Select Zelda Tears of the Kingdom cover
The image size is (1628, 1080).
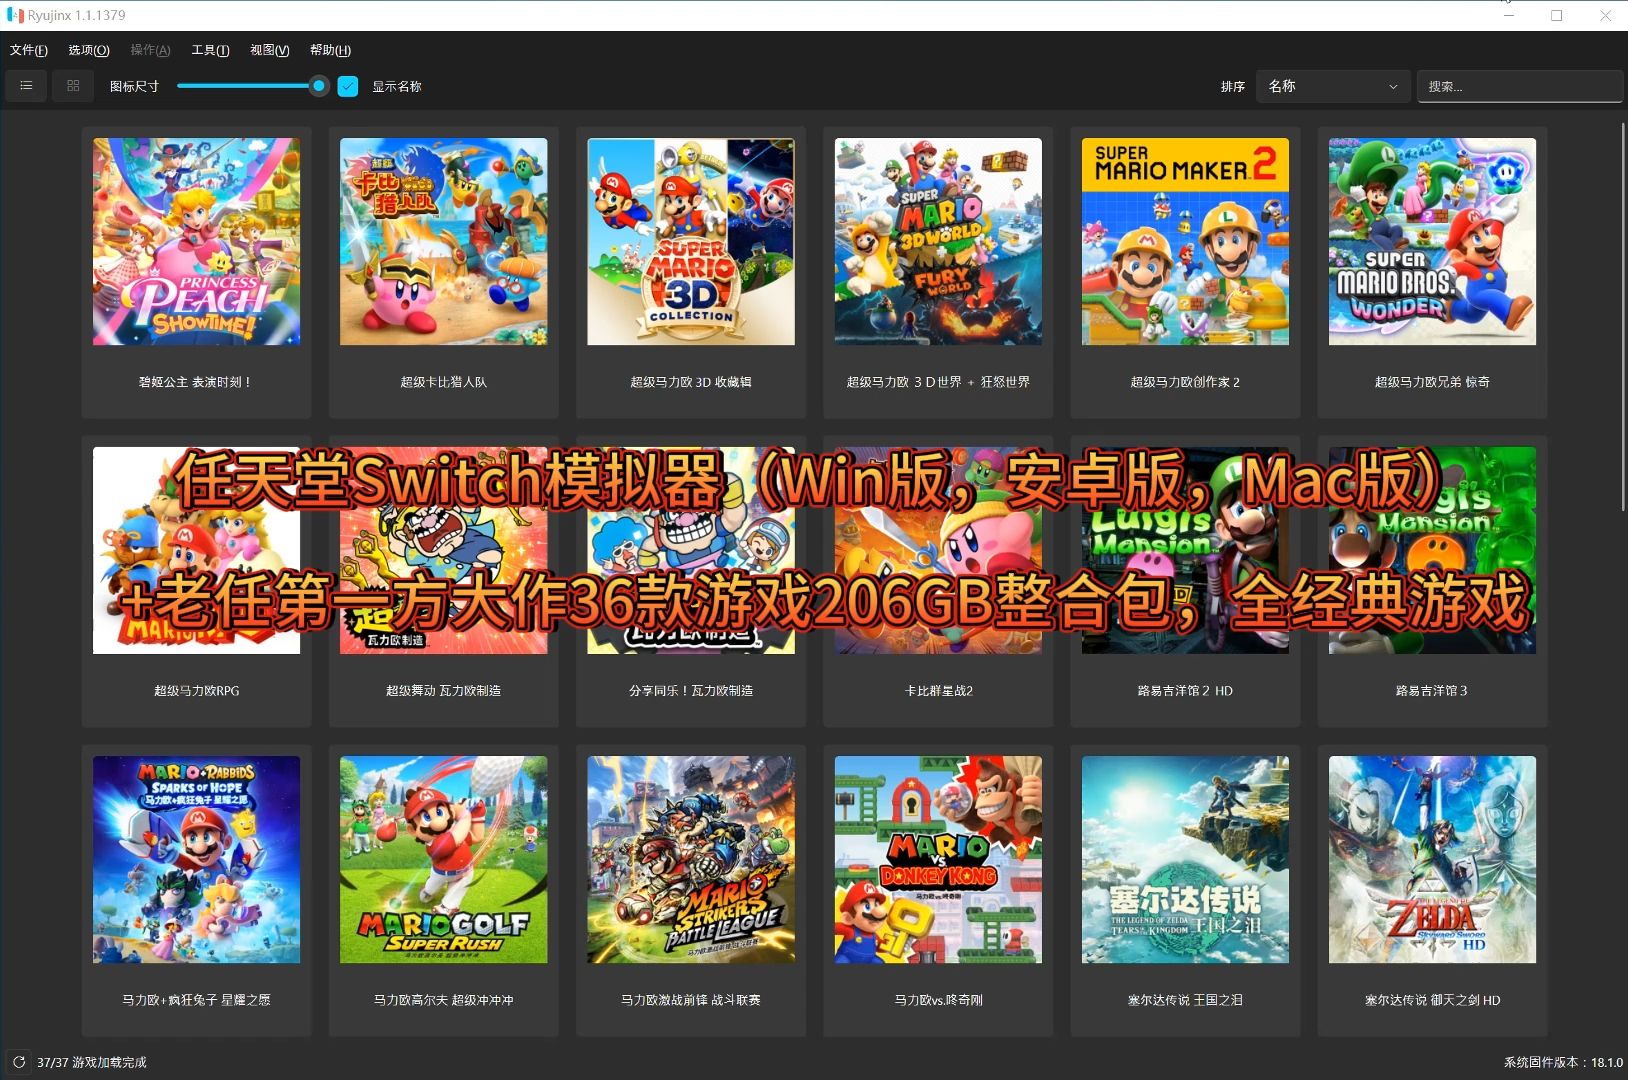(x=1185, y=859)
